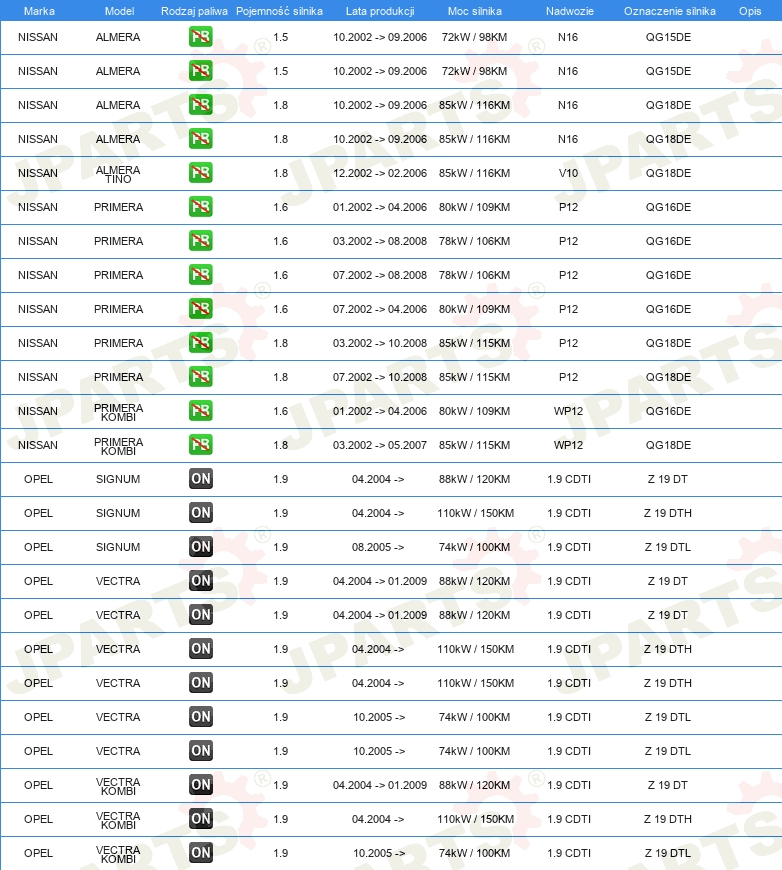Click petrol icon in PRIMERA KOMBI 1.8 row

pyautogui.click(x=200, y=444)
